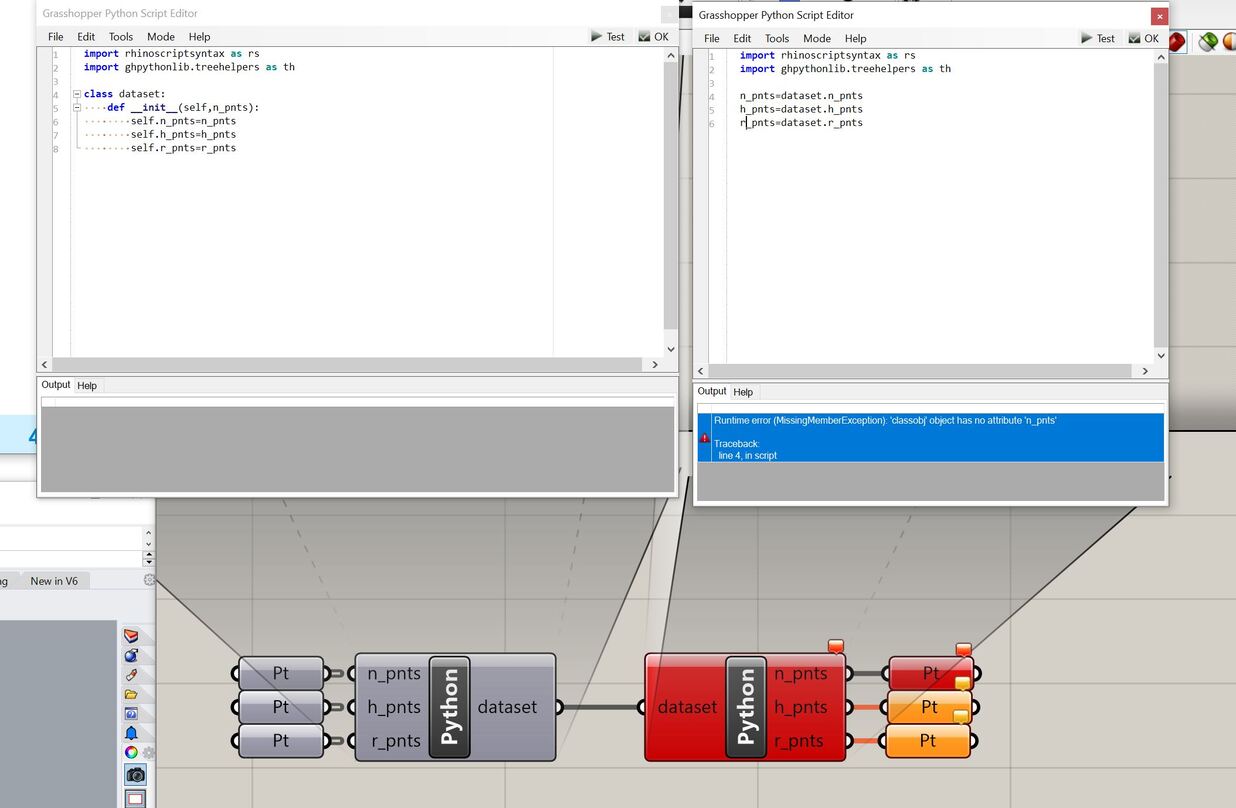The width and height of the screenshot is (1236, 808).
Task: Open File menu in right script editor
Action: coord(712,39)
